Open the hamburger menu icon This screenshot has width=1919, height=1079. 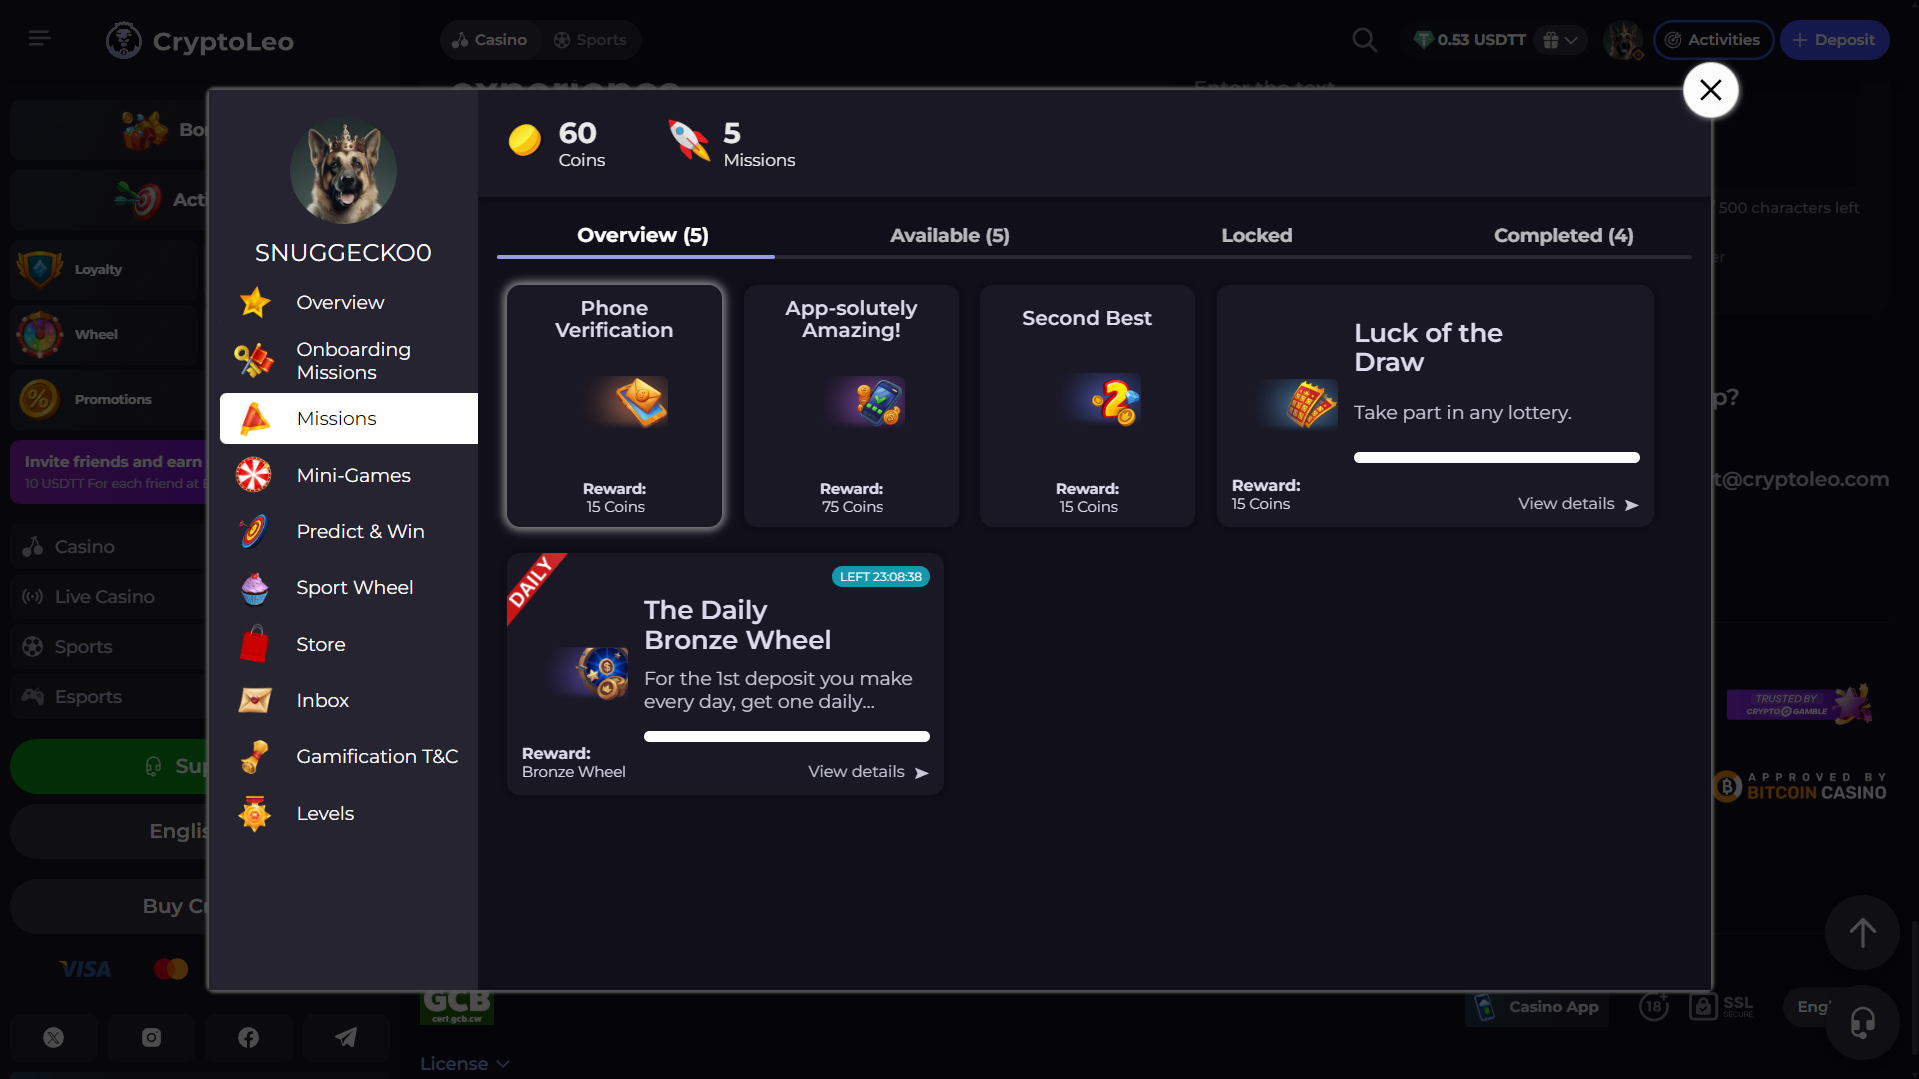point(39,38)
